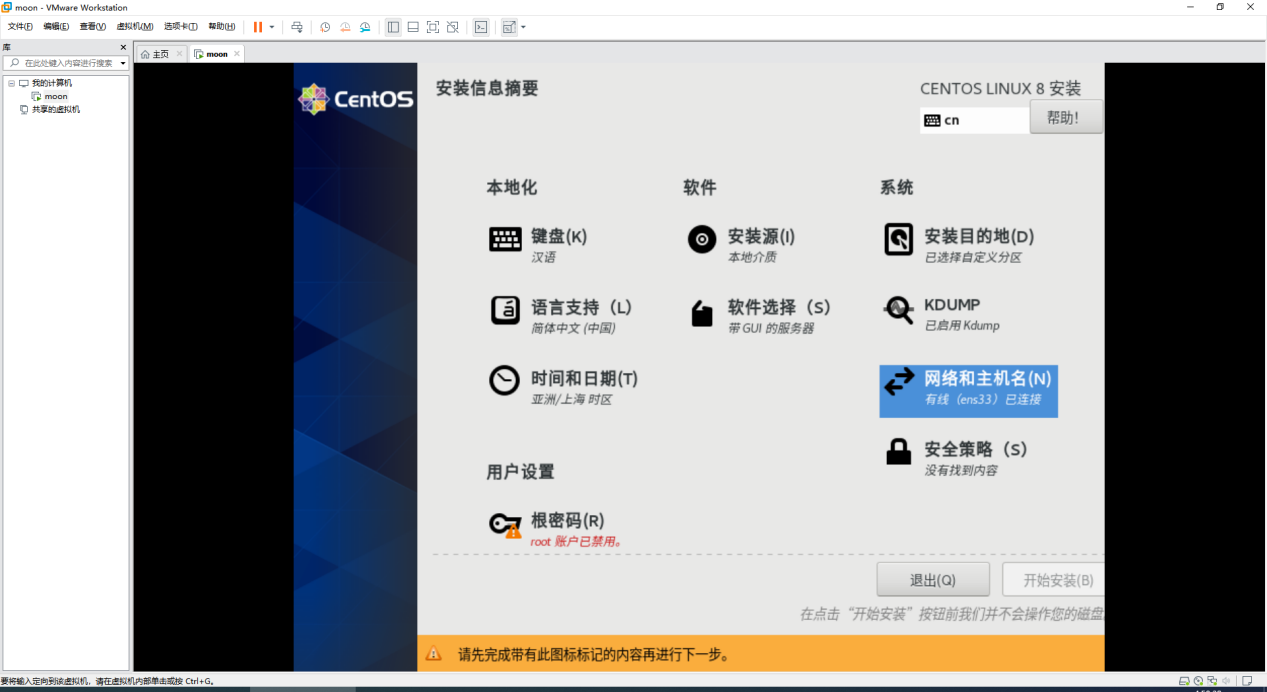The width and height of the screenshot is (1267, 692).
Task: Open the stretch display dropdown arrow
Action: pyautogui.click(x=523, y=27)
